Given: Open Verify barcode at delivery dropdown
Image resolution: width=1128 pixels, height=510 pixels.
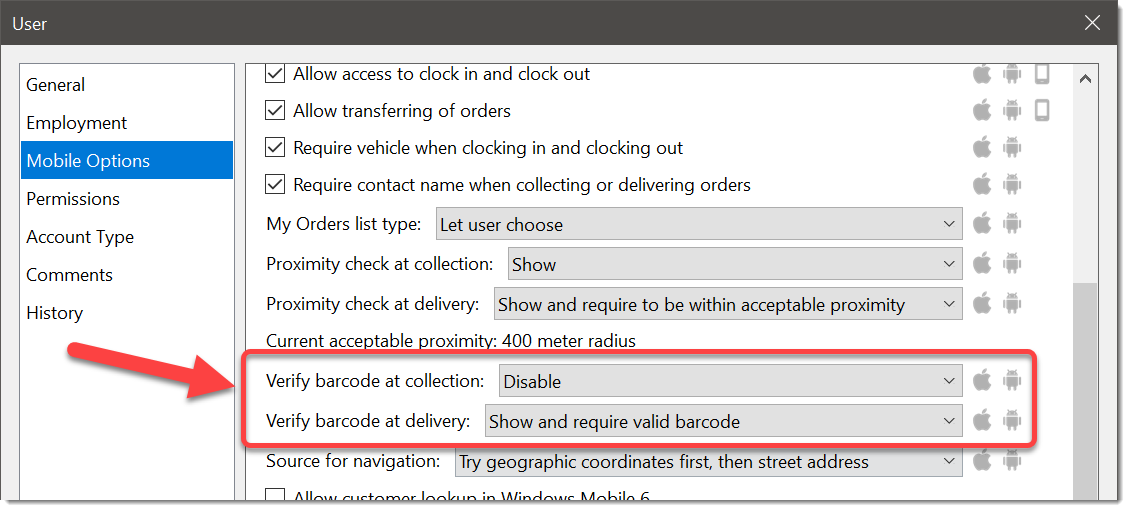Looking at the screenshot, I should click(x=723, y=421).
